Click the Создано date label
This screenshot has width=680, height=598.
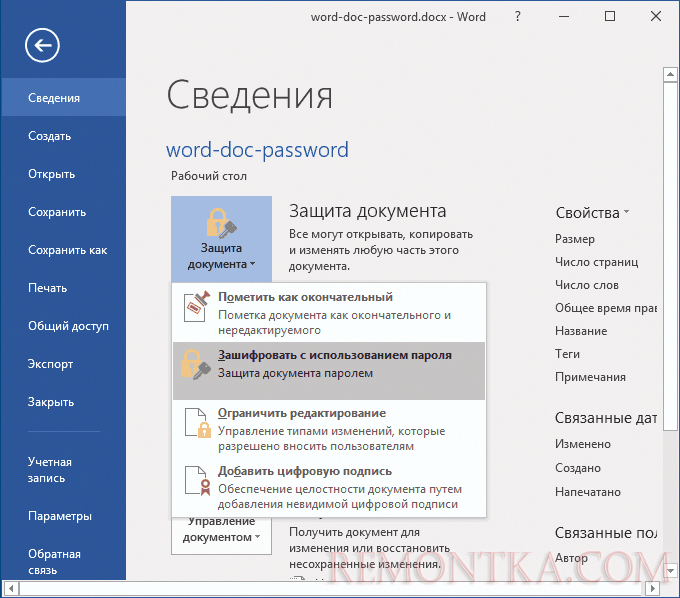point(578,468)
